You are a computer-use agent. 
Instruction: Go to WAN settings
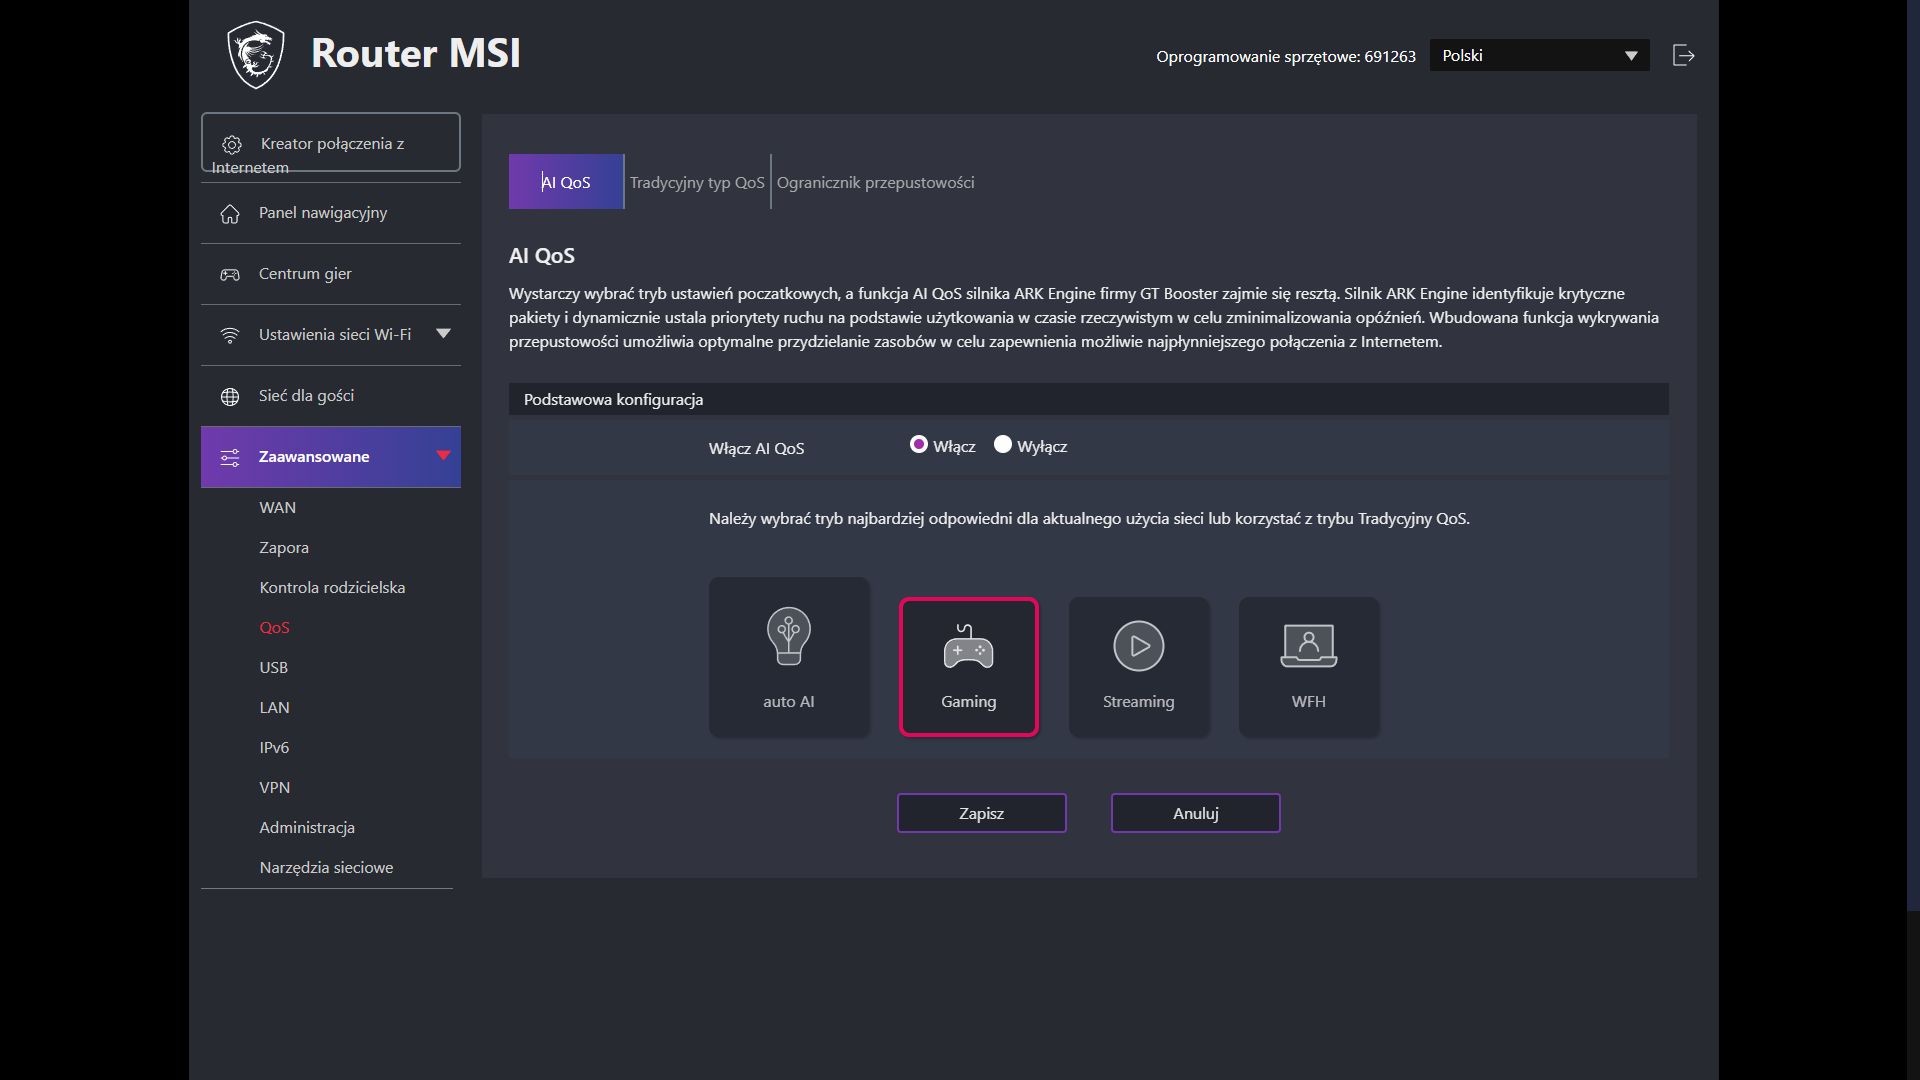[278, 508]
